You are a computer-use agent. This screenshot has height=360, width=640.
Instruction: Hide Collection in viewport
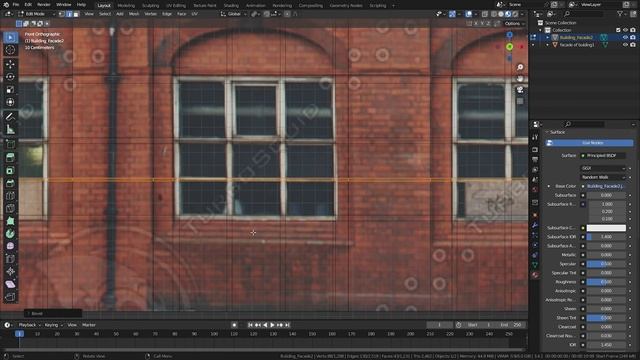[625, 30]
